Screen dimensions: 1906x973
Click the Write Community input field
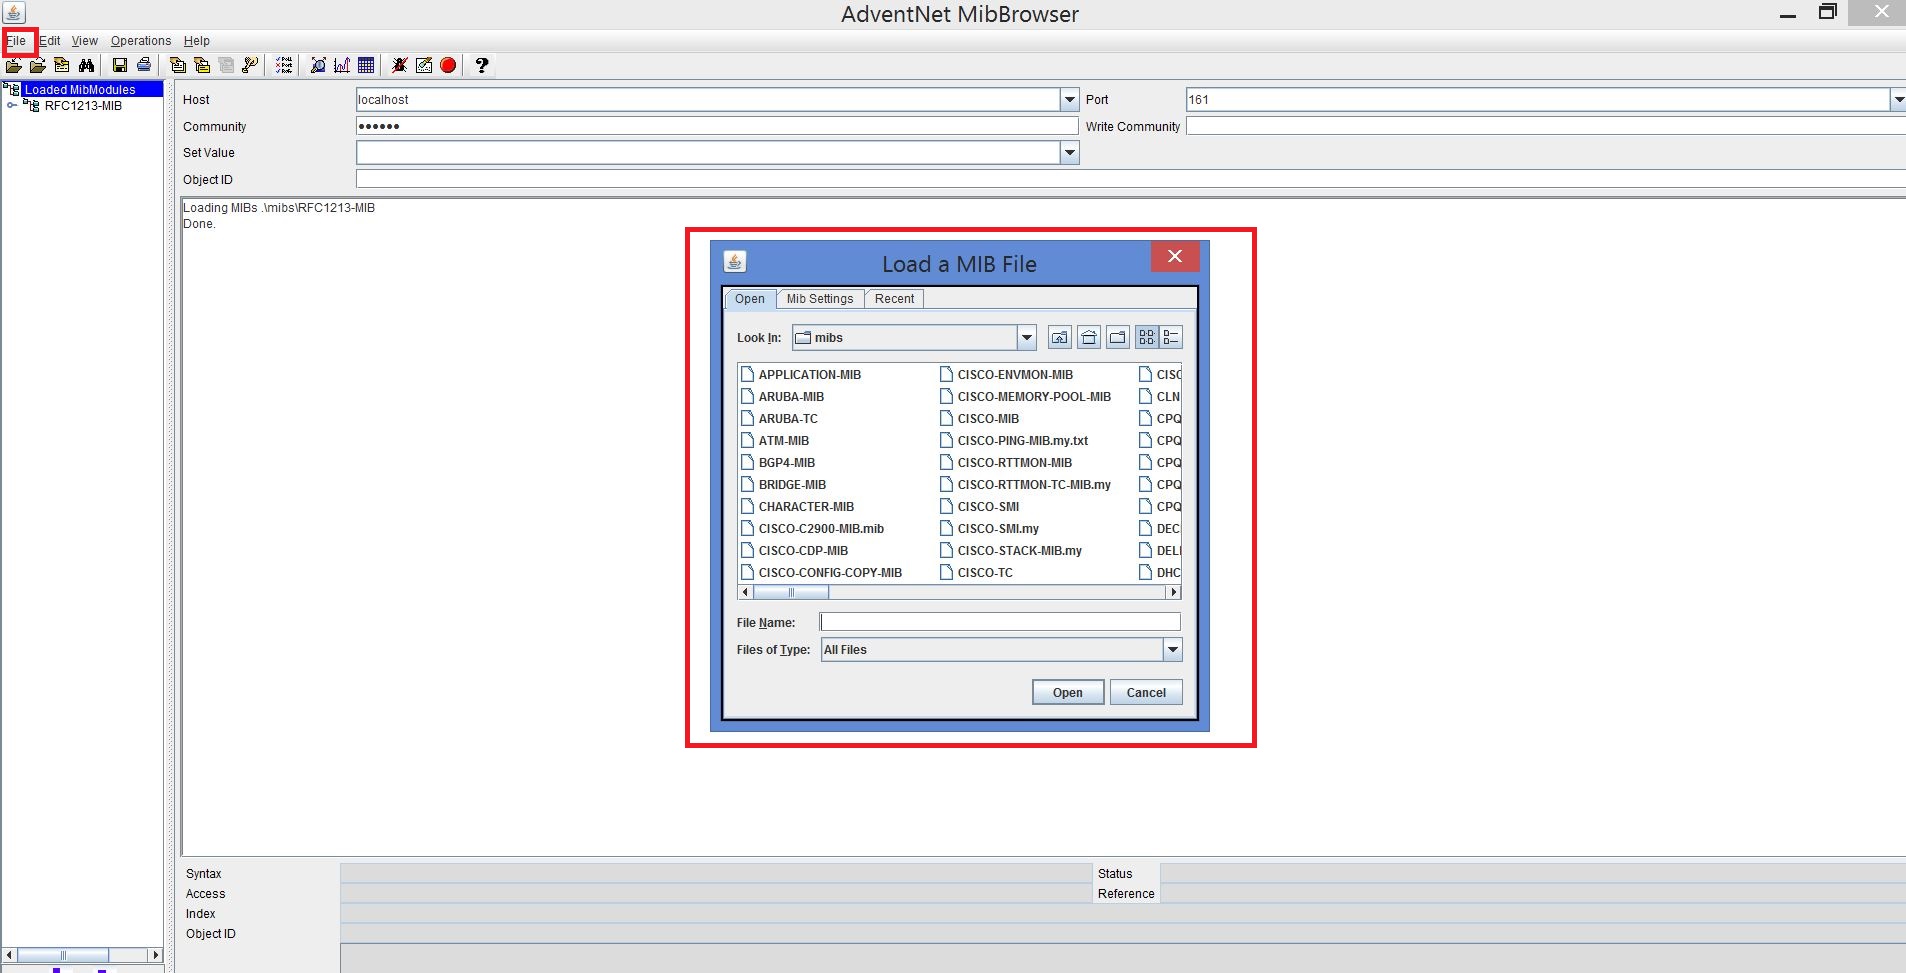1546,126
